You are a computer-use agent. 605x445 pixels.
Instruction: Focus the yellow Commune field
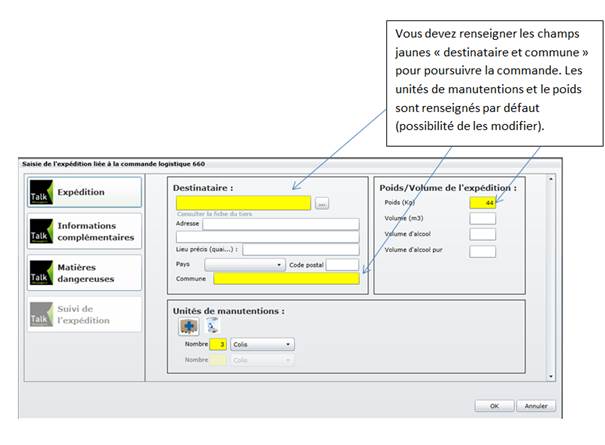286,279
